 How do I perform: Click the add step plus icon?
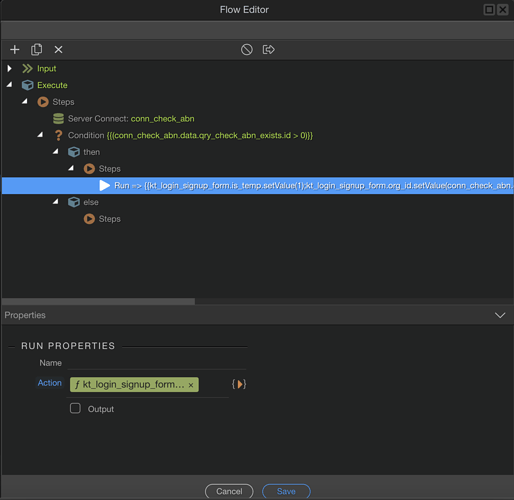(15, 50)
